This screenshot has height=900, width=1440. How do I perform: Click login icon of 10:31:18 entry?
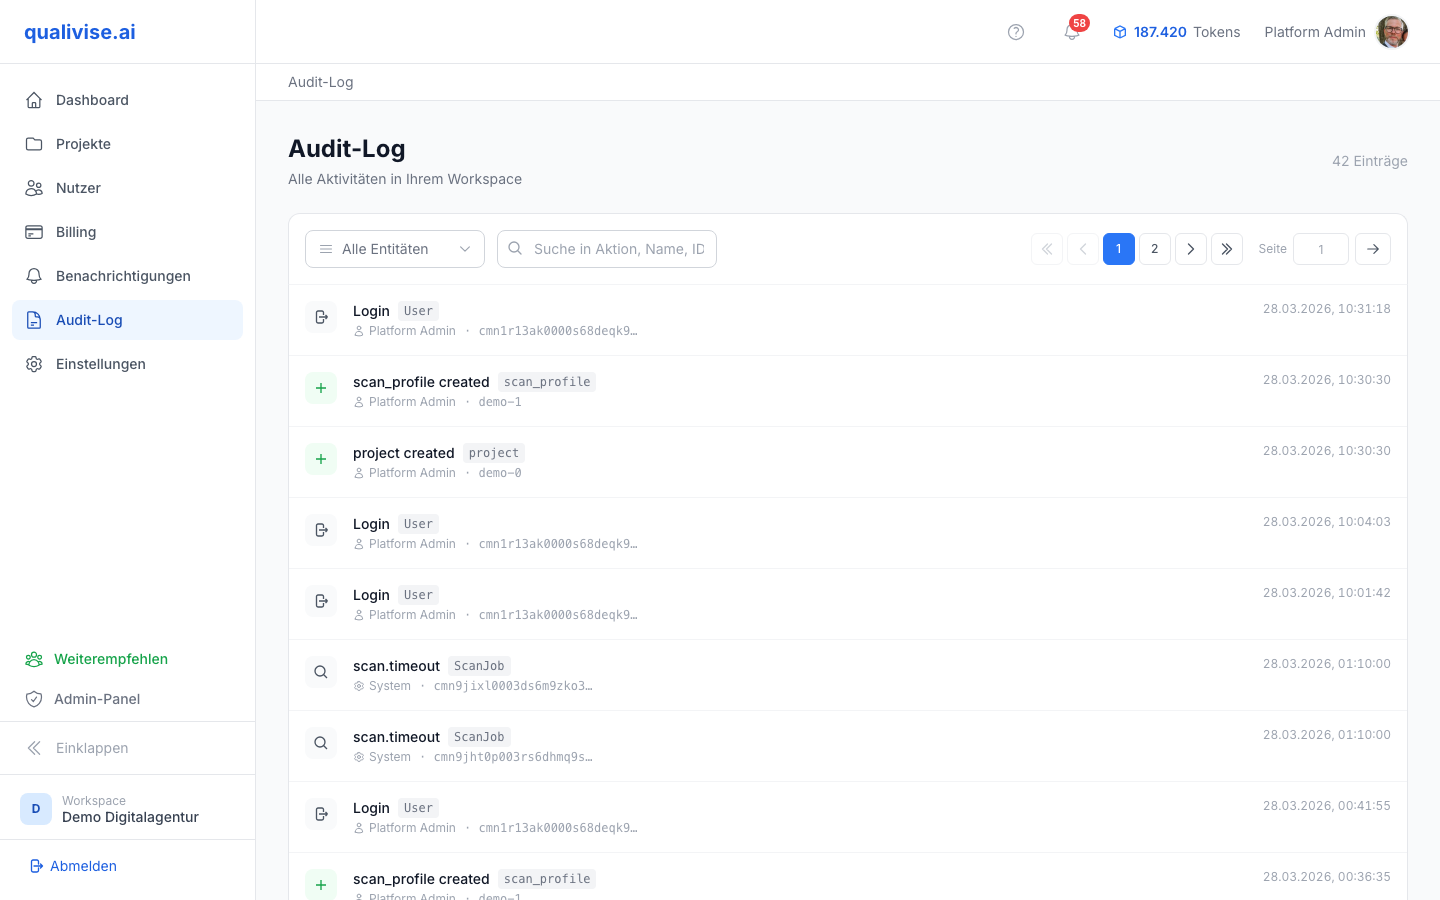click(x=321, y=317)
